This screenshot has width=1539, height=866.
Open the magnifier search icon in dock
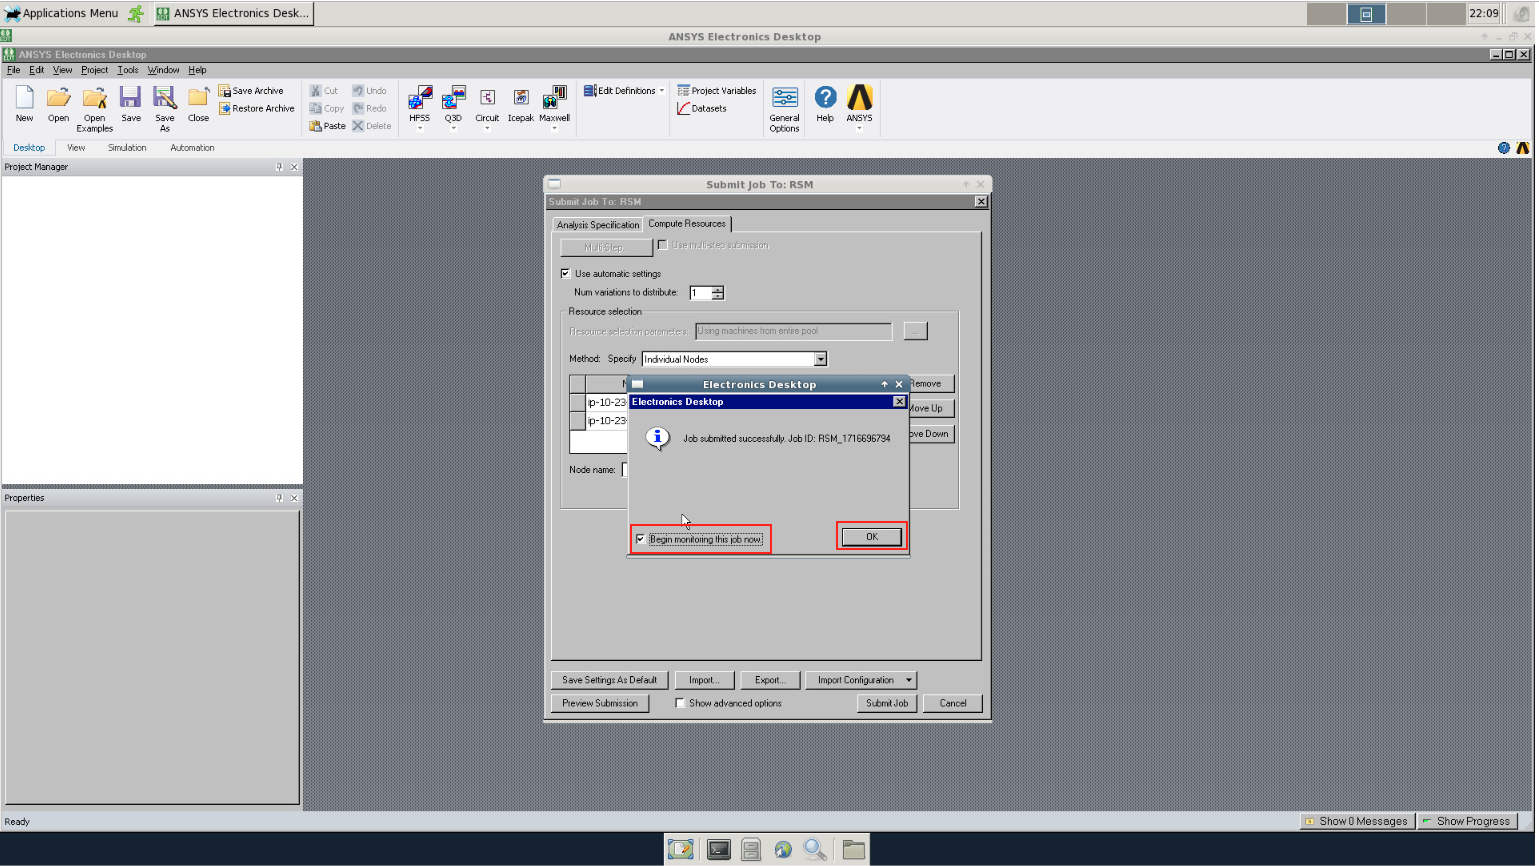click(x=816, y=850)
